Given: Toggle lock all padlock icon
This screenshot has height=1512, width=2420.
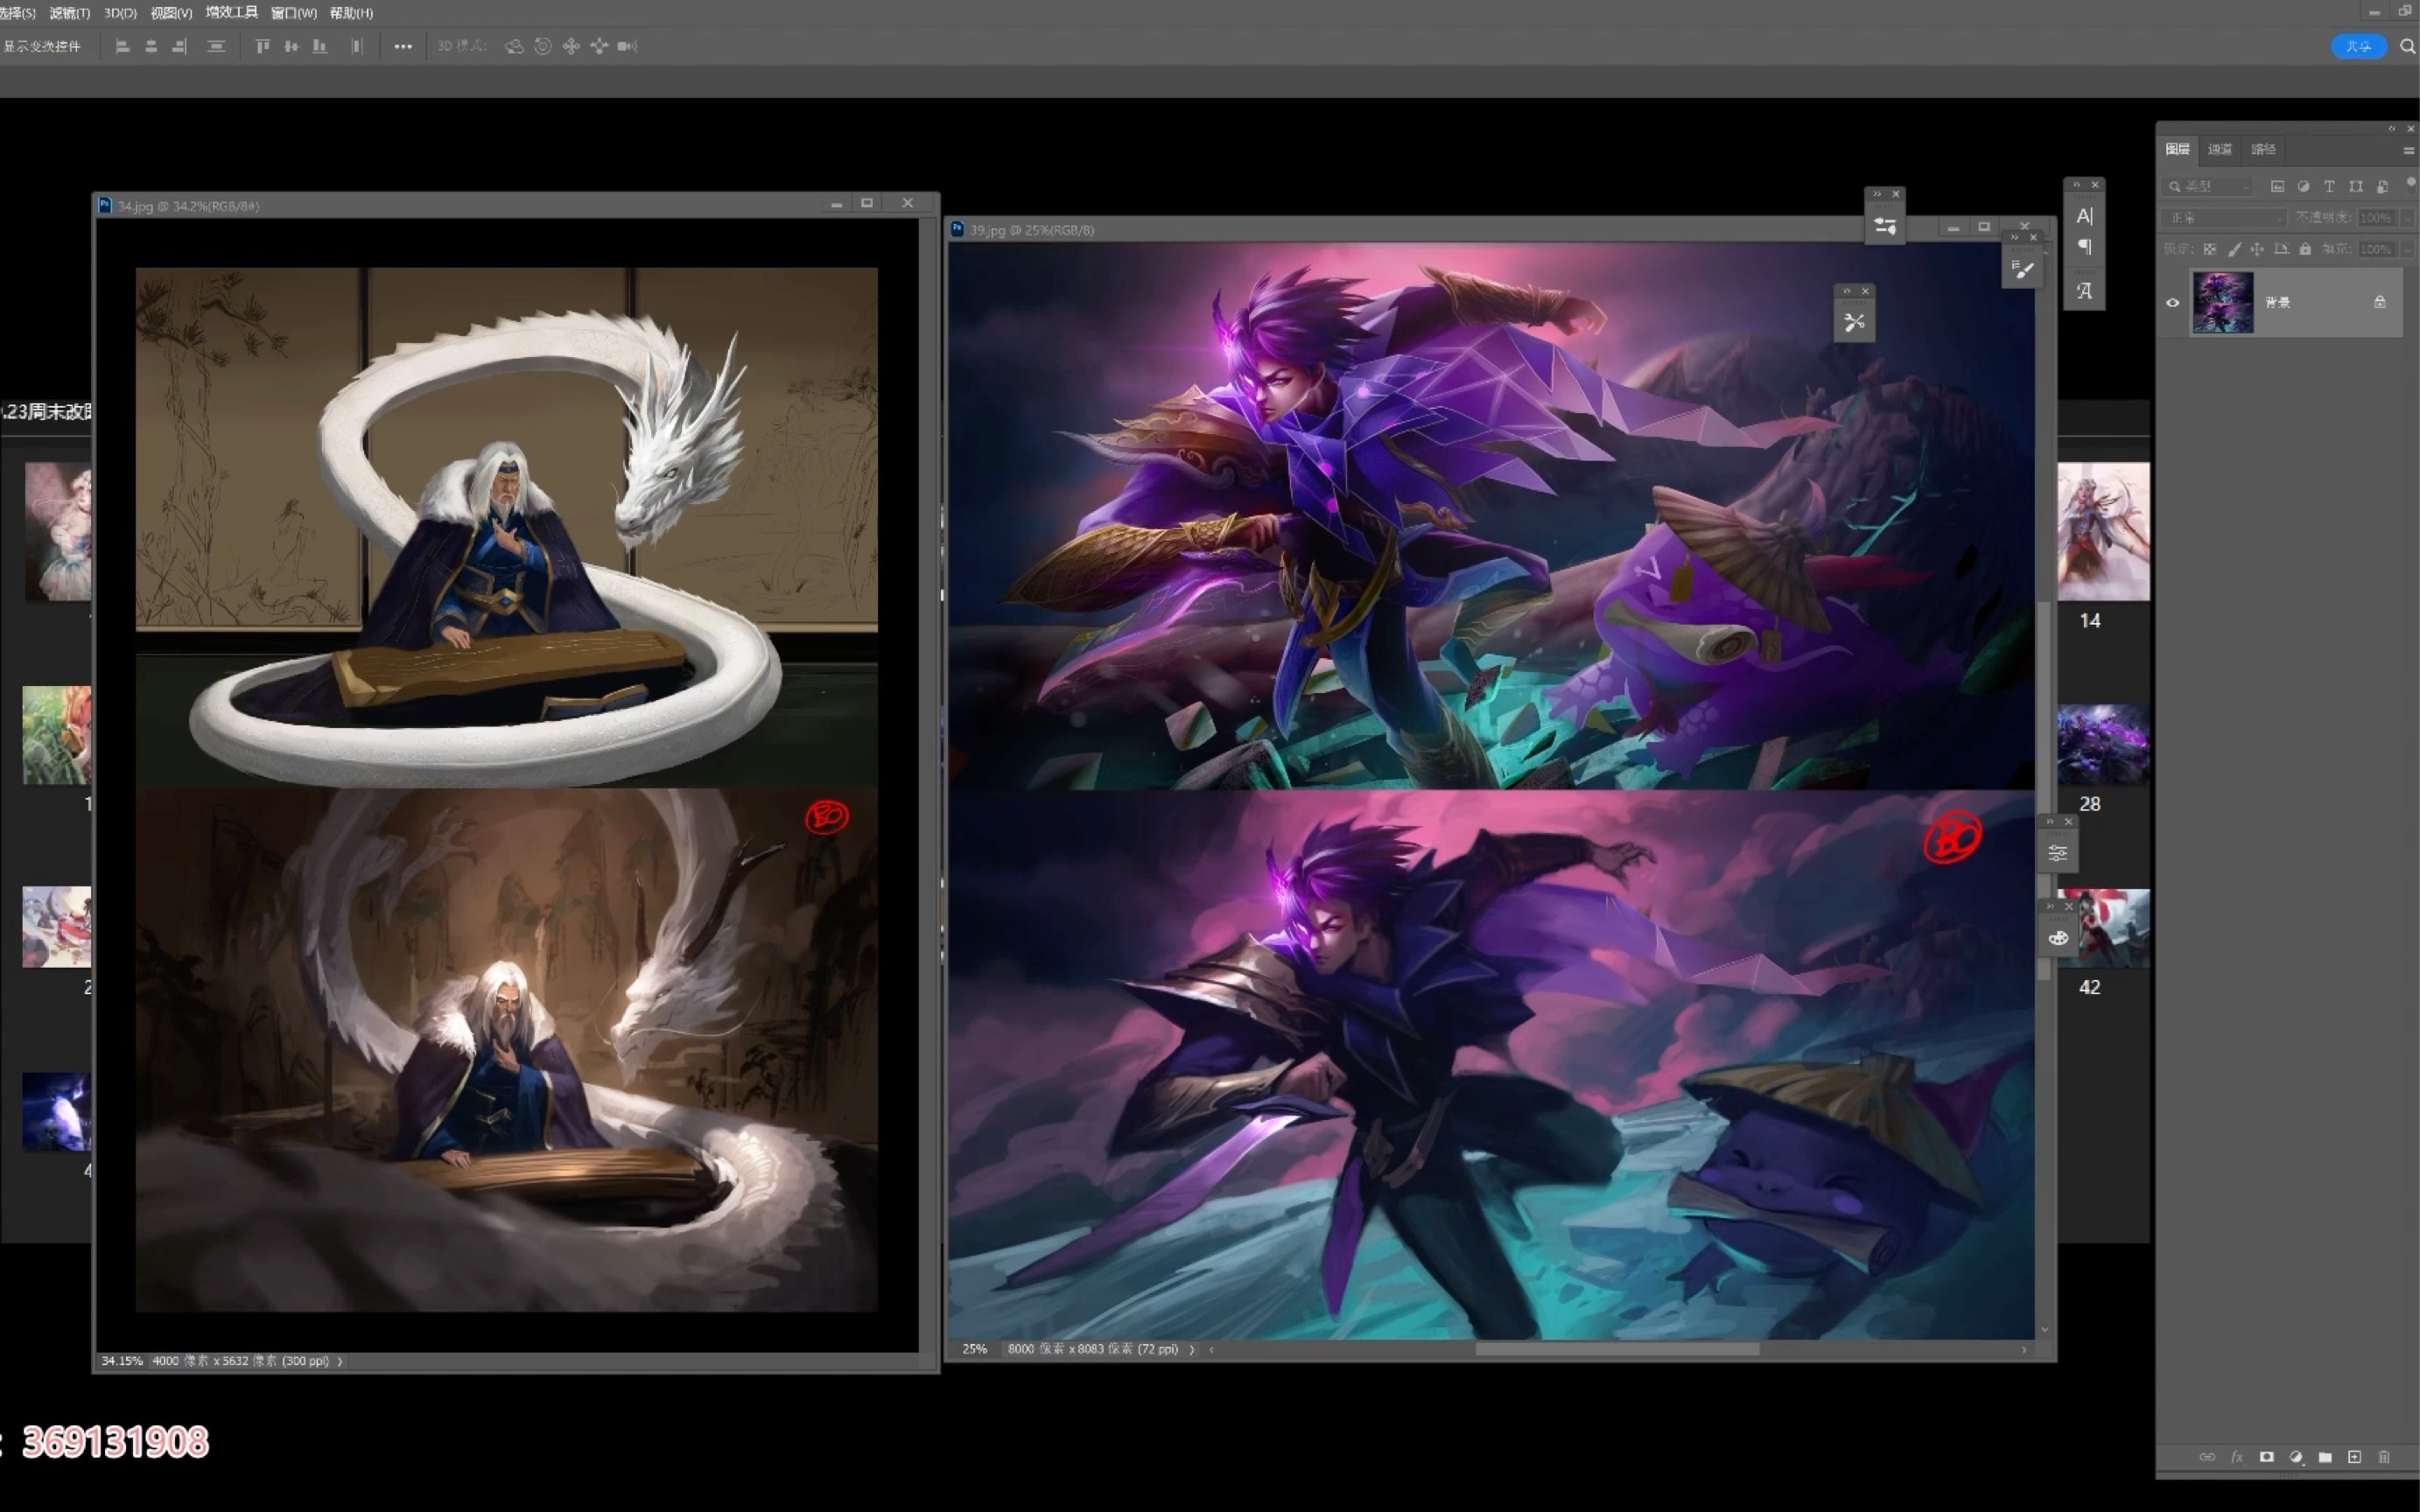Looking at the screenshot, I should pos(2305,249).
